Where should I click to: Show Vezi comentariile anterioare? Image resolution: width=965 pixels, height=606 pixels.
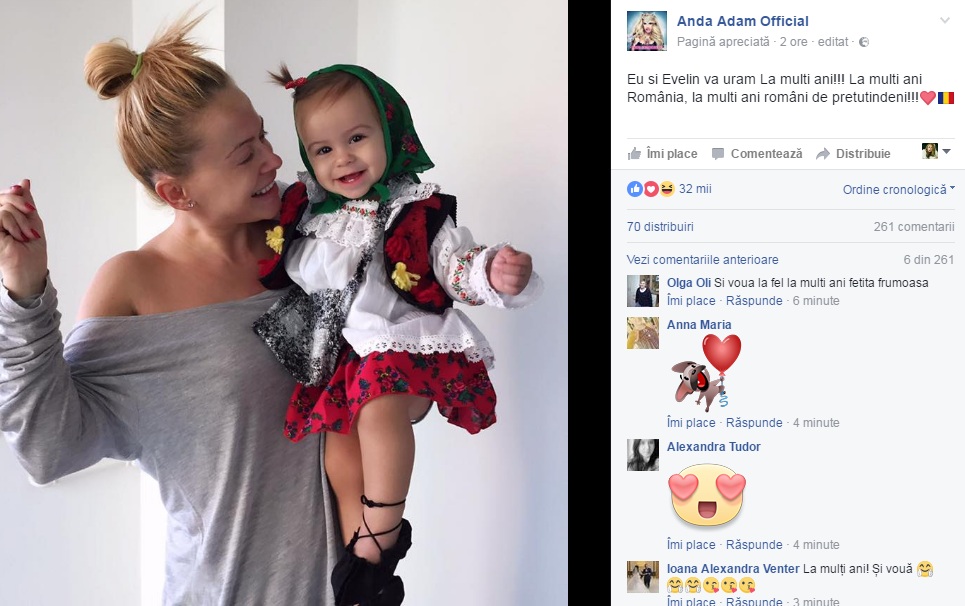[x=702, y=260]
